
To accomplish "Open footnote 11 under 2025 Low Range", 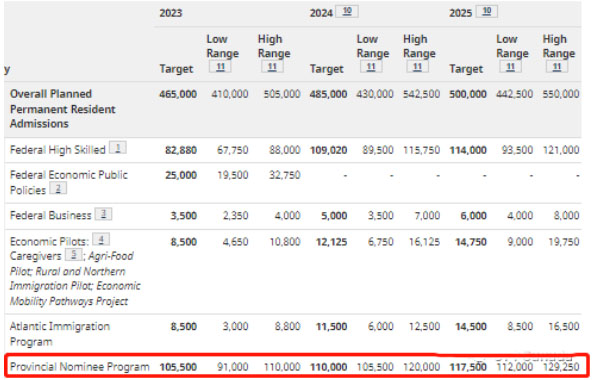I will click(x=510, y=67).
